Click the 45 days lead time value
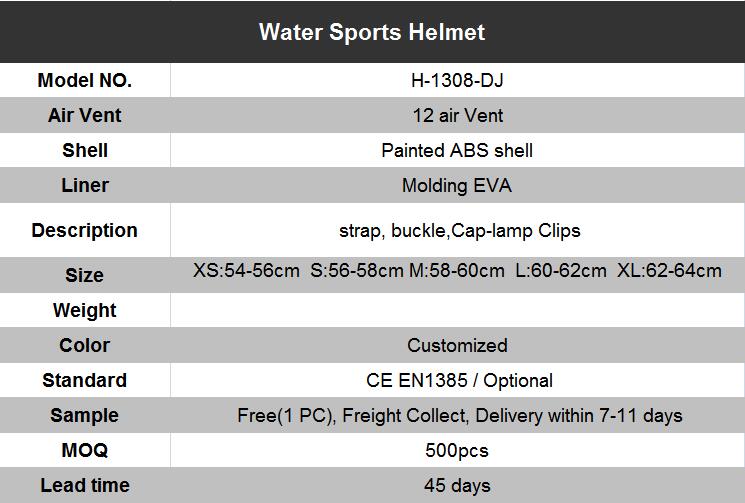 tap(457, 486)
